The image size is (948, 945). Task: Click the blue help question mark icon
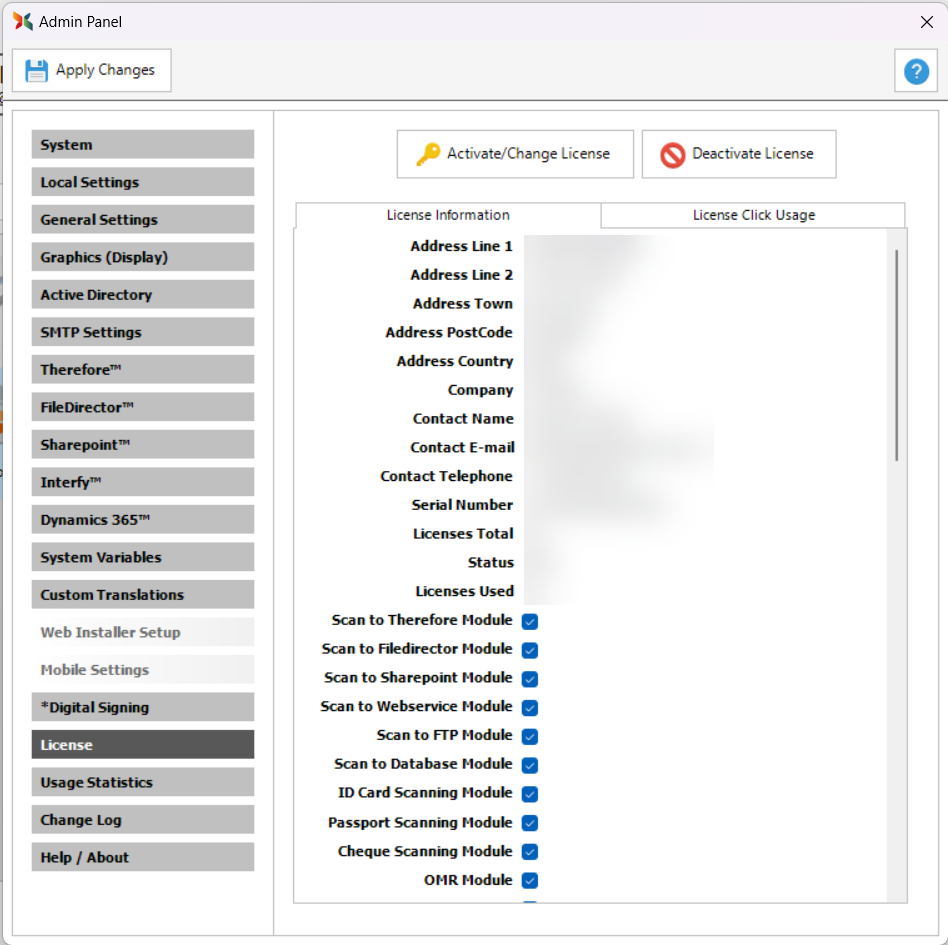pyautogui.click(x=916, y=72)
